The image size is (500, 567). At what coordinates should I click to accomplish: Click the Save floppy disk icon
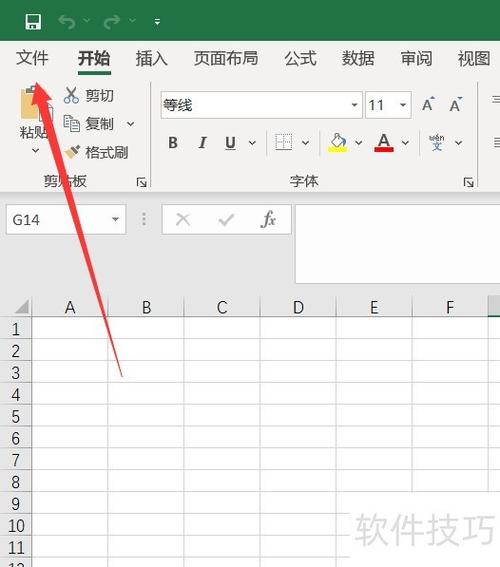(33, 22)
